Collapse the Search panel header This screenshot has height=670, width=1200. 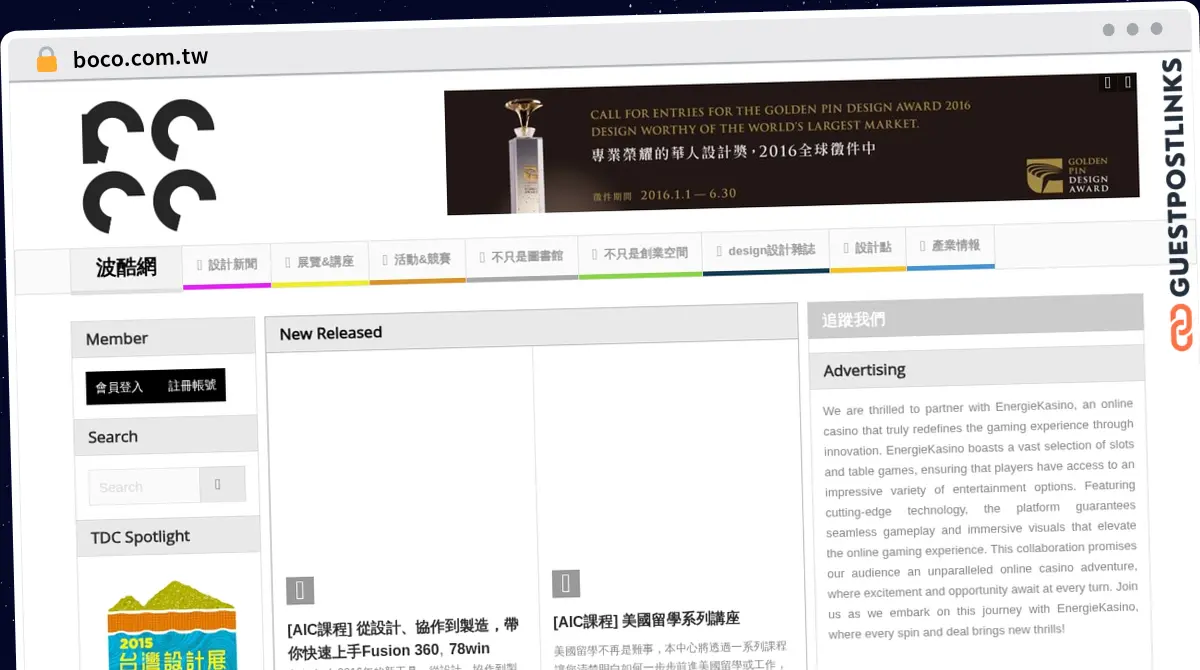tap(112, 436)
